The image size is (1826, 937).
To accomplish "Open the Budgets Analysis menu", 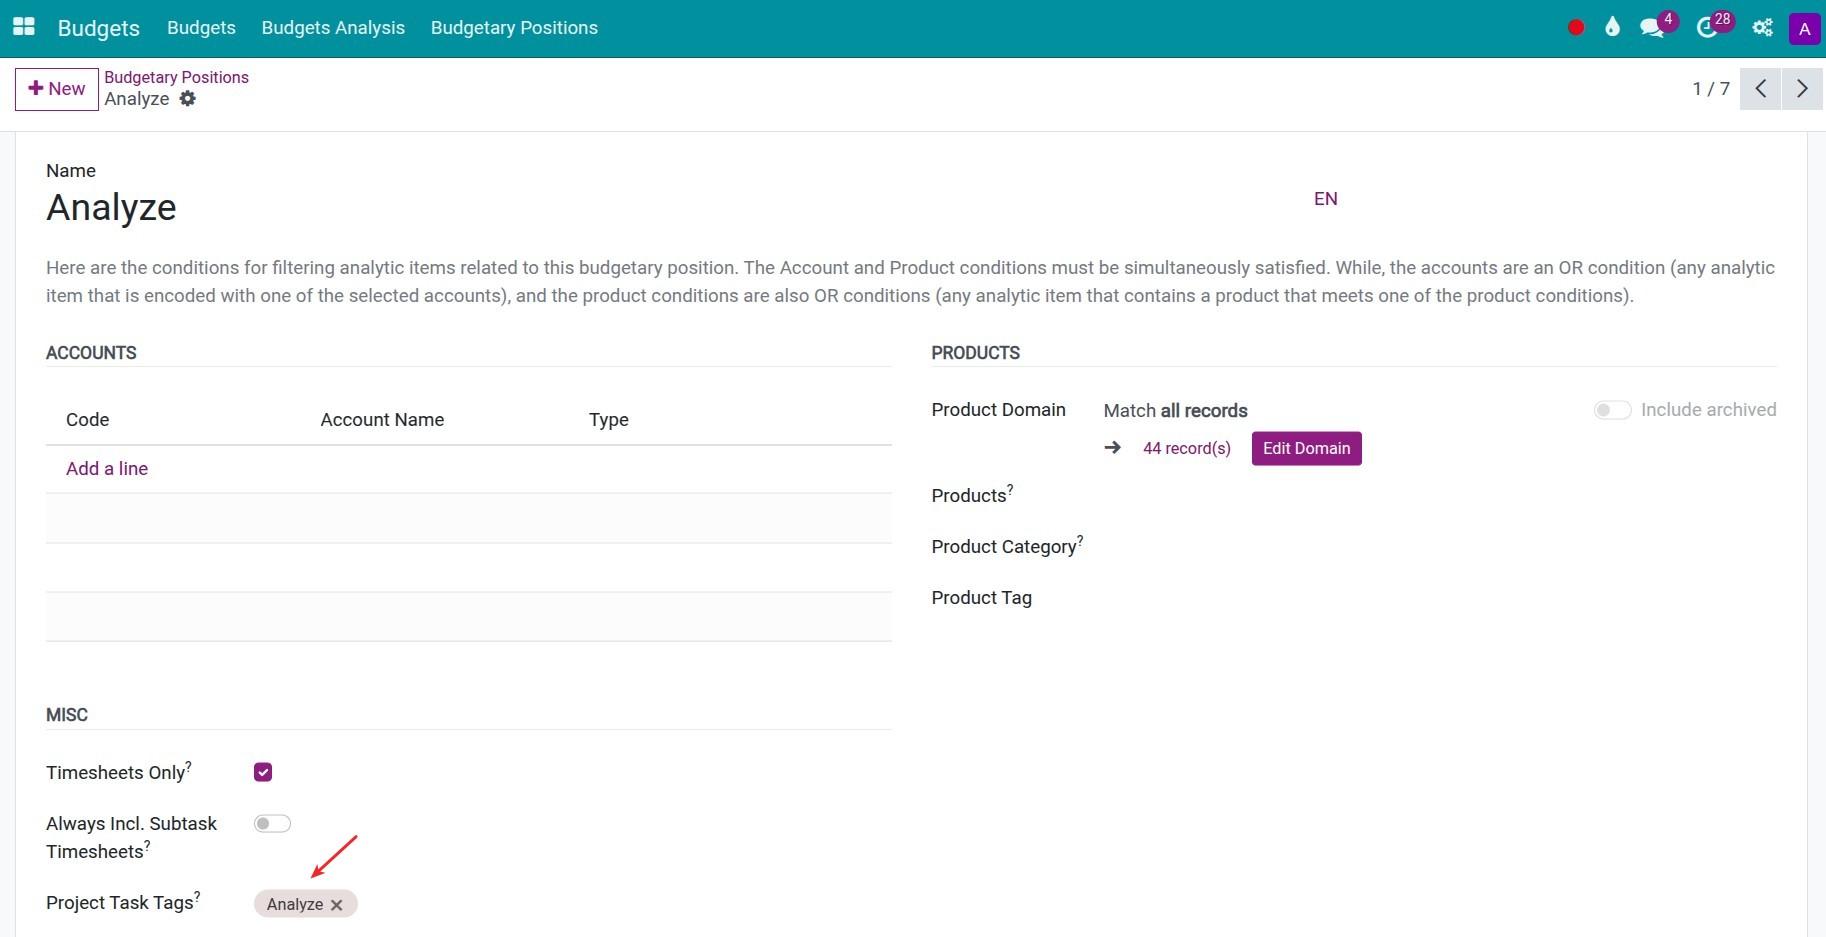I will click(333, 28).
